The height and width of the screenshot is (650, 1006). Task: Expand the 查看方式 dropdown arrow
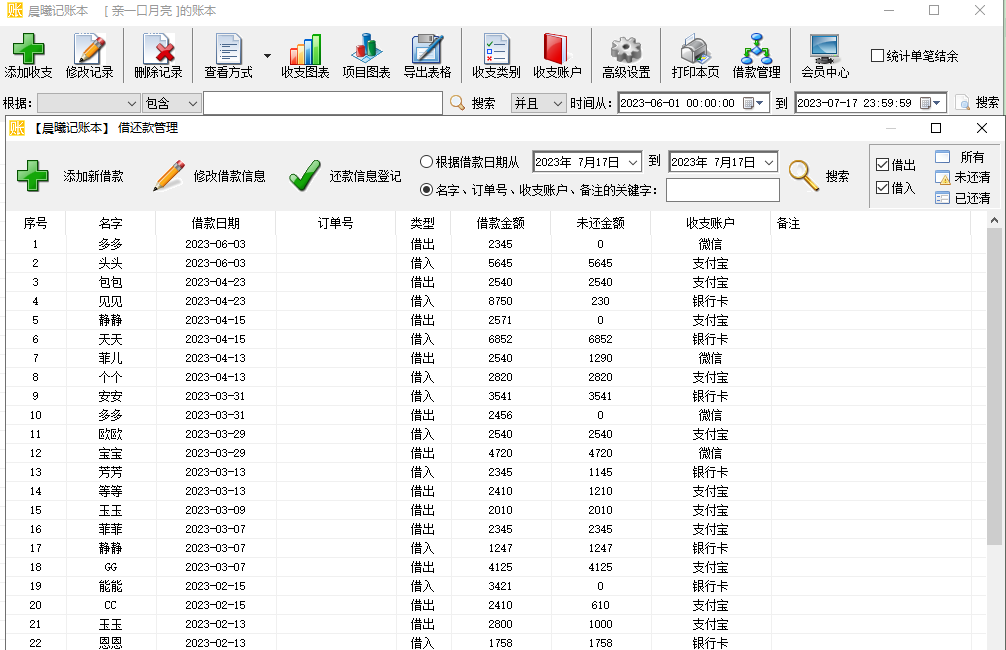point(267,56)
